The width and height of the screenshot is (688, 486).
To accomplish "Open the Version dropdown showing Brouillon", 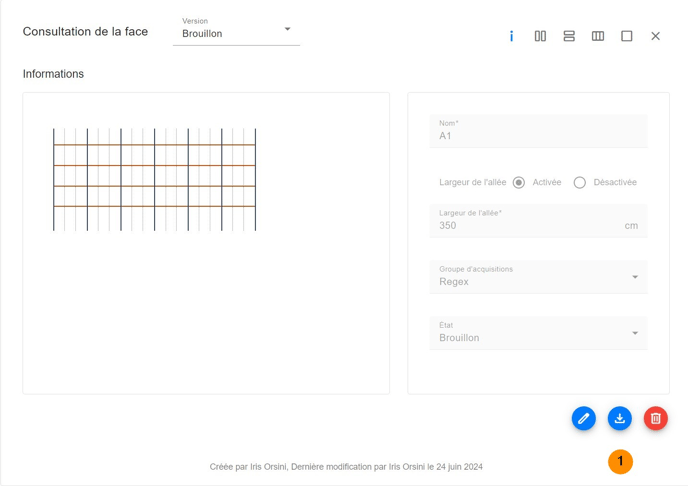I will pos(236,32).
